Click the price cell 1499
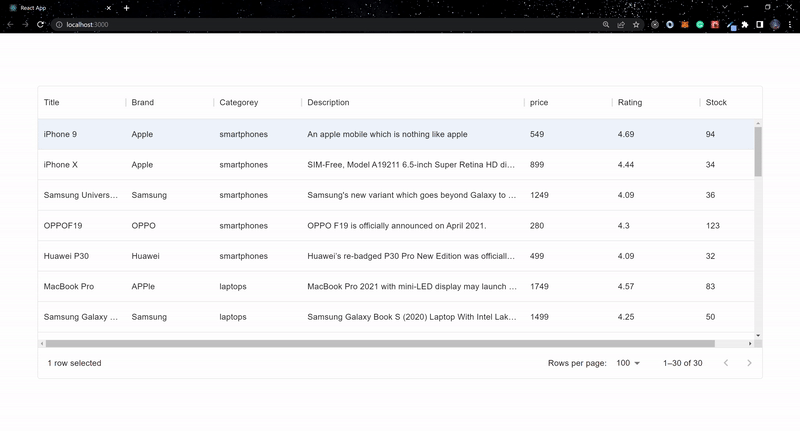Screen dimensions: 800x431 [568, 317]
